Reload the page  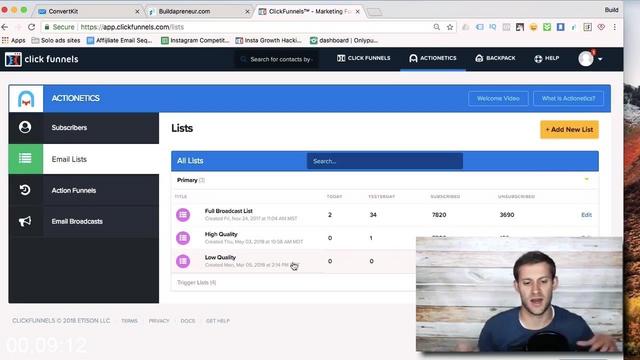pyautogui.click(x=31, y=27)
